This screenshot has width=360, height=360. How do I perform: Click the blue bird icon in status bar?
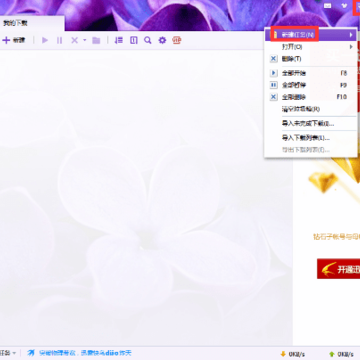tap(31, 353)
